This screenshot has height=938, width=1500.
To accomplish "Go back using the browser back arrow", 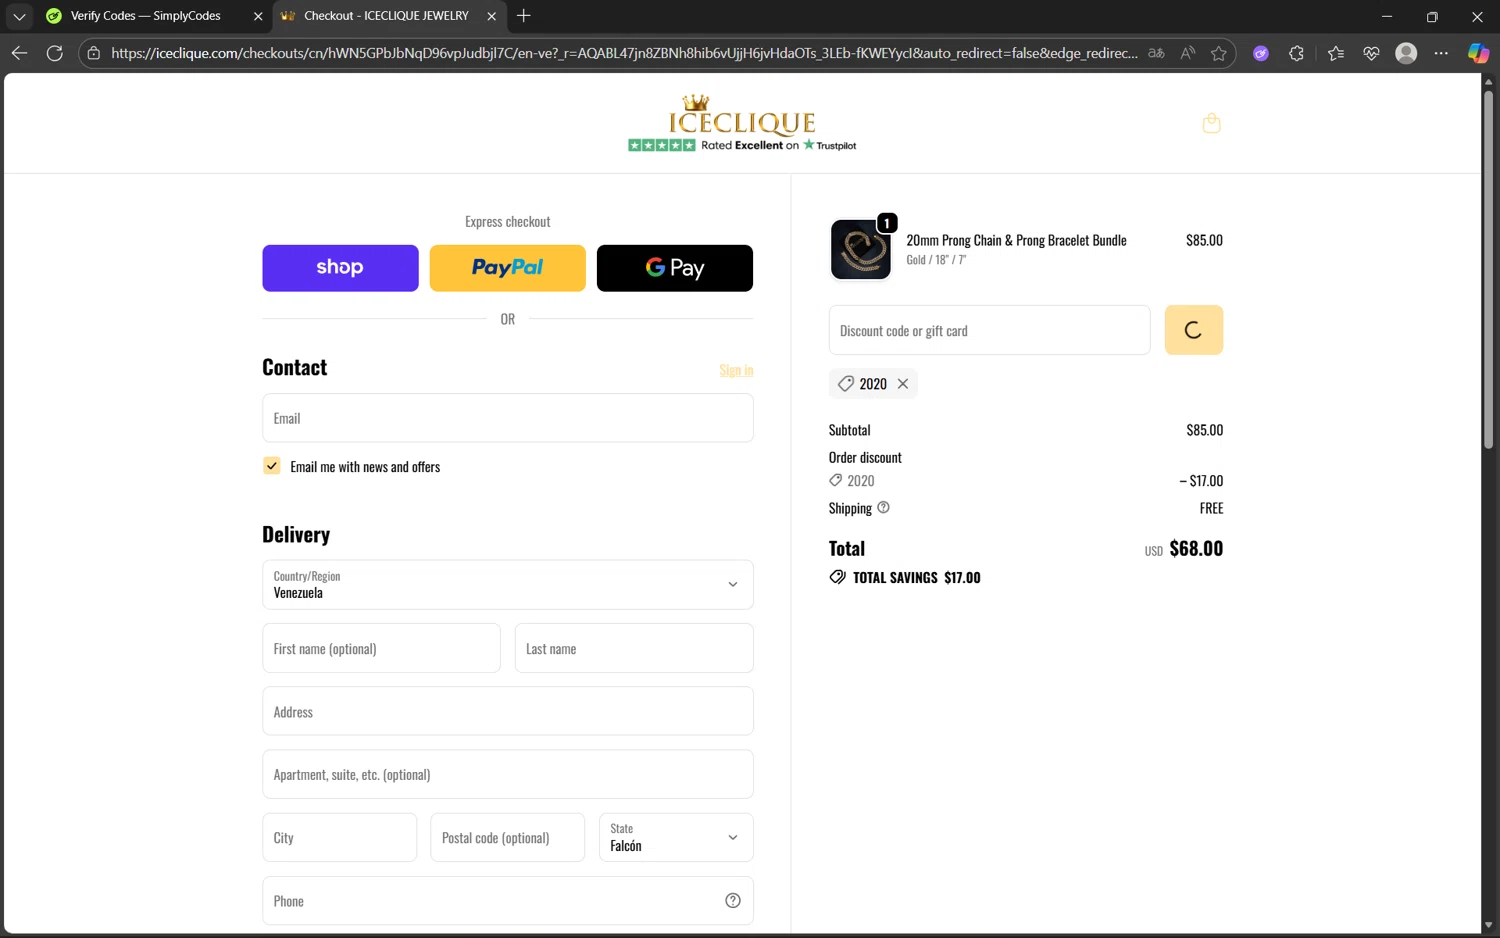I will tap(19, 53).
